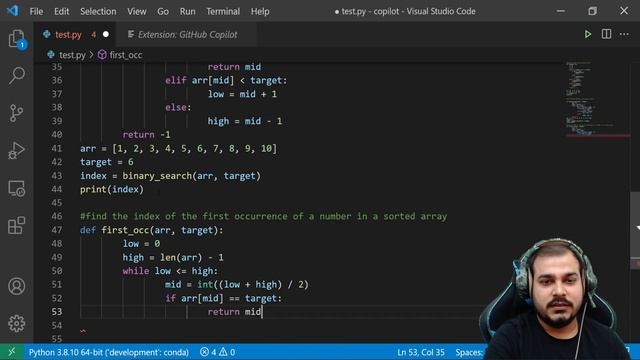The image size is (640, 360).
Task: Click on 'print(index)' line
Action: pos(112,189)
